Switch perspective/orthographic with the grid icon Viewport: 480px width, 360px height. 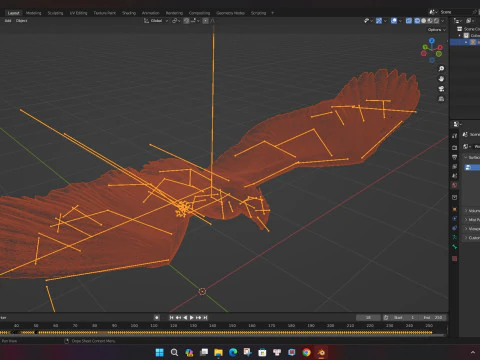coord(441,99)
